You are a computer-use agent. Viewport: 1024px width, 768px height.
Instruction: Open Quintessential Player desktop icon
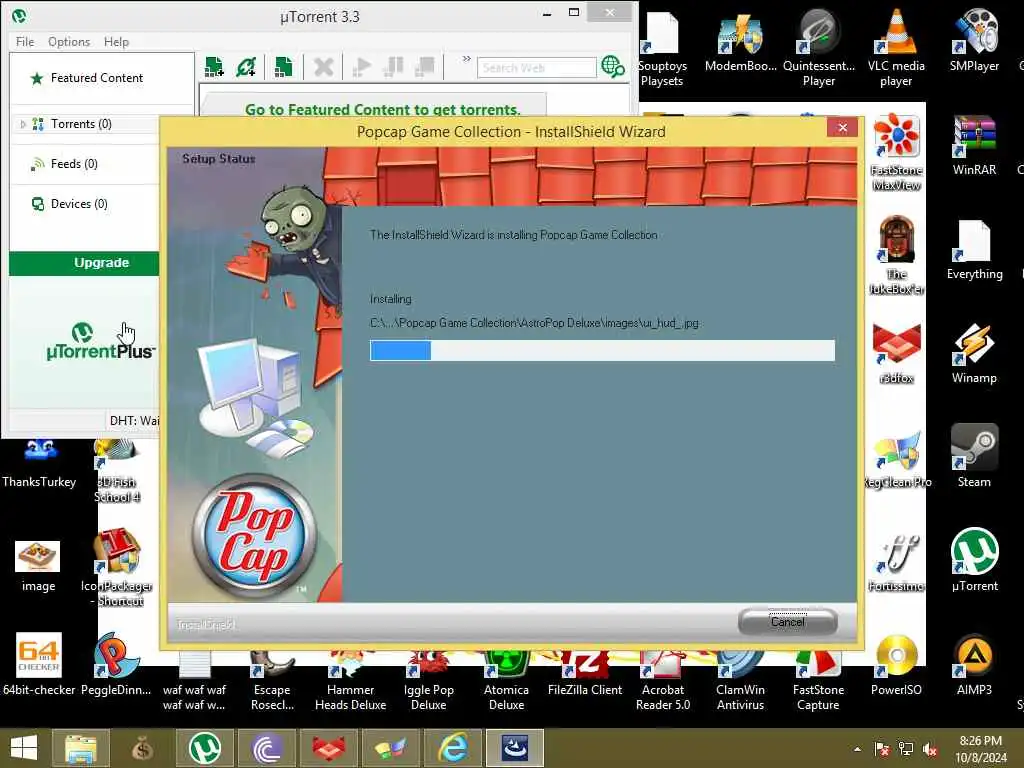pos(818,48)
